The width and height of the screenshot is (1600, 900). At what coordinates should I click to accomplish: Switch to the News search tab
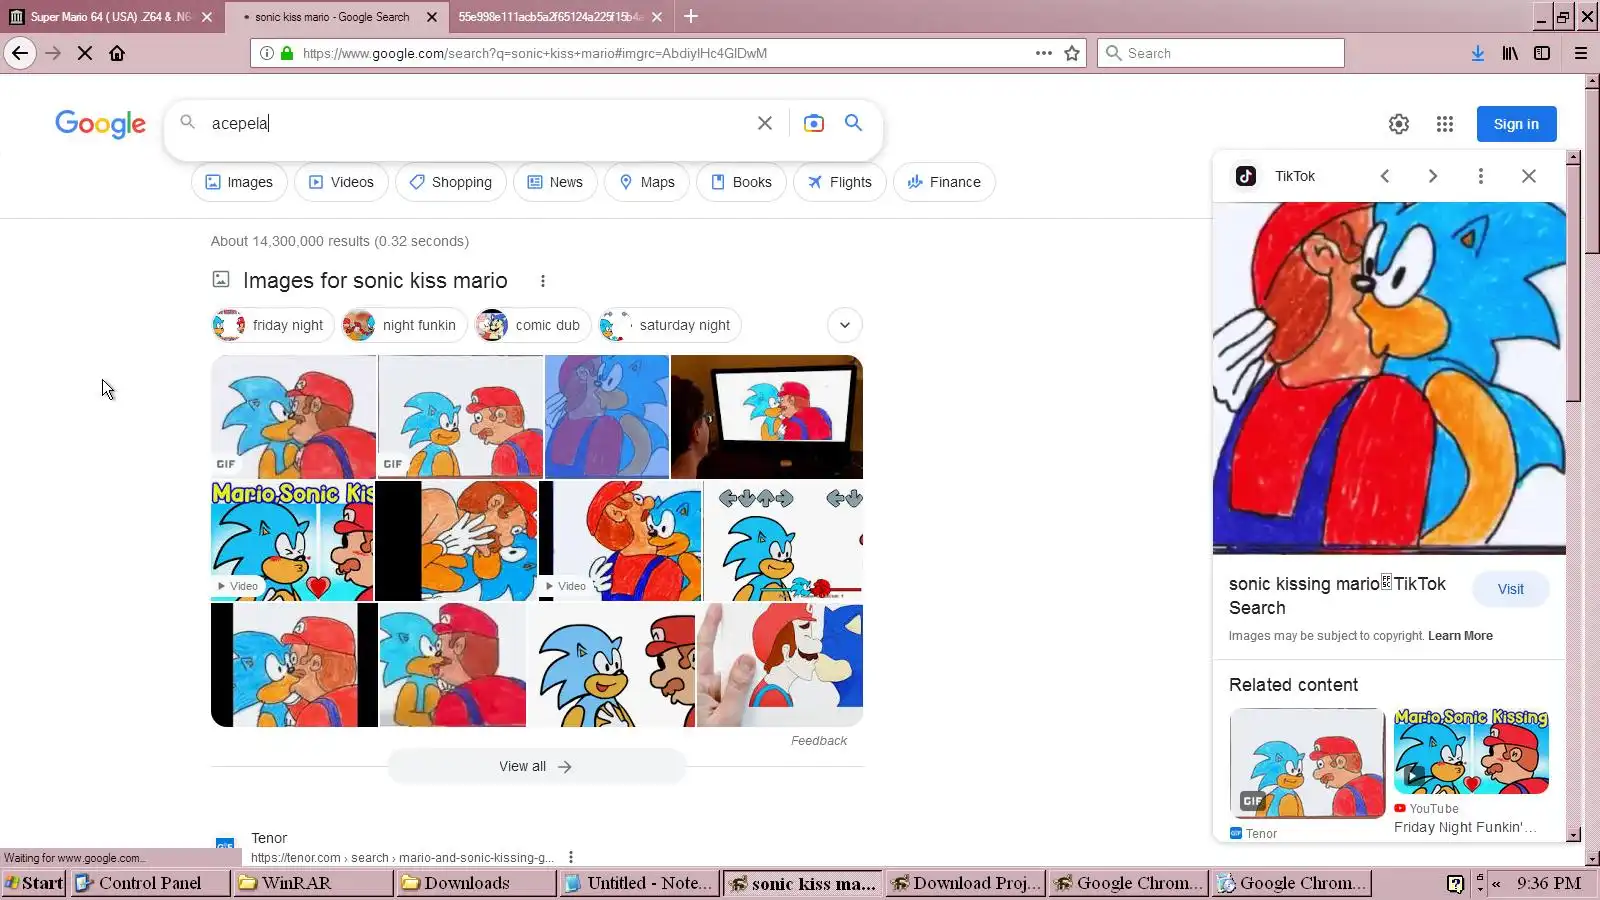click(555, 182)
